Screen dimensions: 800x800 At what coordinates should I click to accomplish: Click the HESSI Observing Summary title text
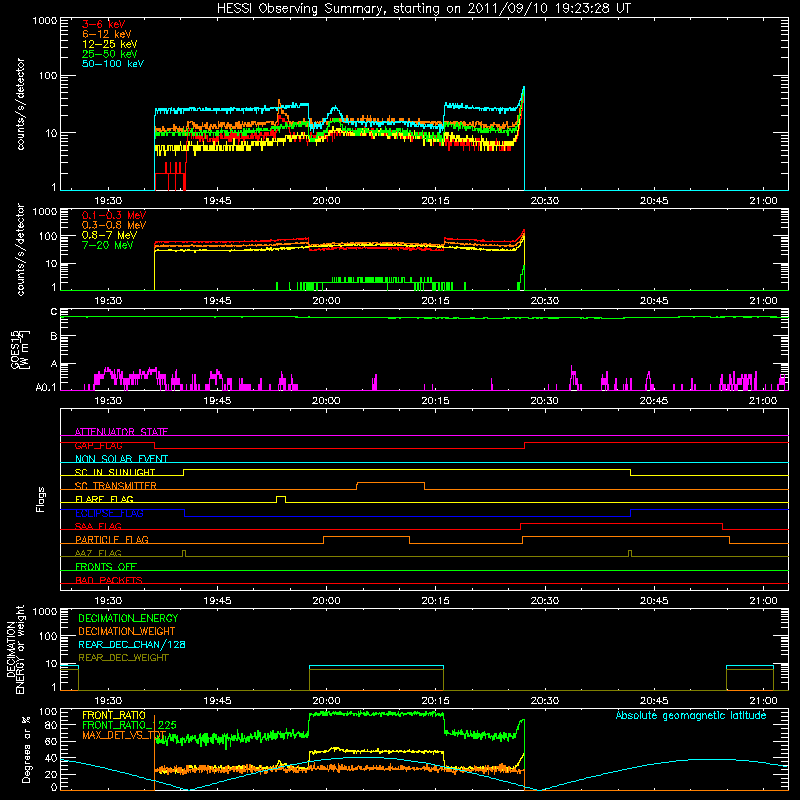tap(423, 9)
